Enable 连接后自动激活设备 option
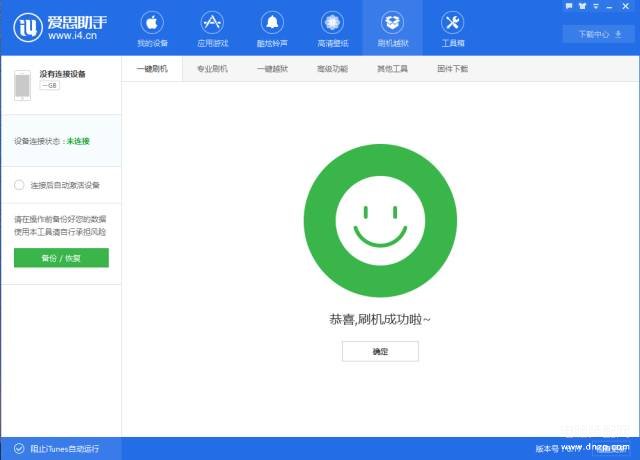The image size is (640, 460). pos(19,185)
